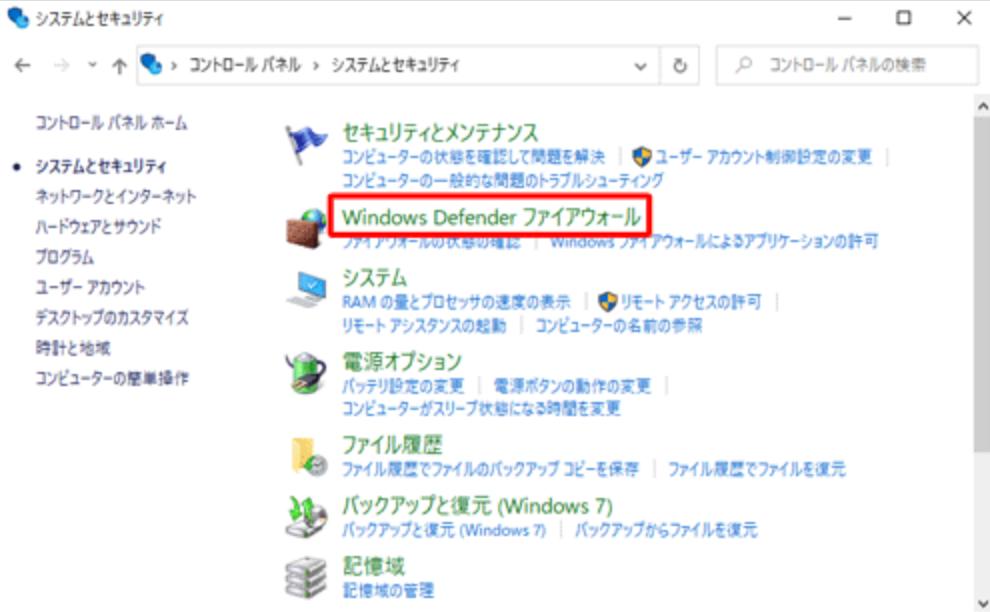The width and height of the screenshot is (990, 612).
Task: Open the recent locations dropdown arrow
Action: pyautogui.click(x=92, y=64)
